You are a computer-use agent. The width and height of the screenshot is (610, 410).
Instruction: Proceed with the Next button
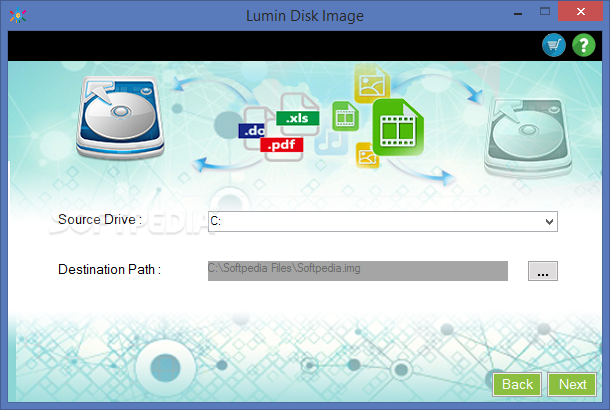point(572,384)
